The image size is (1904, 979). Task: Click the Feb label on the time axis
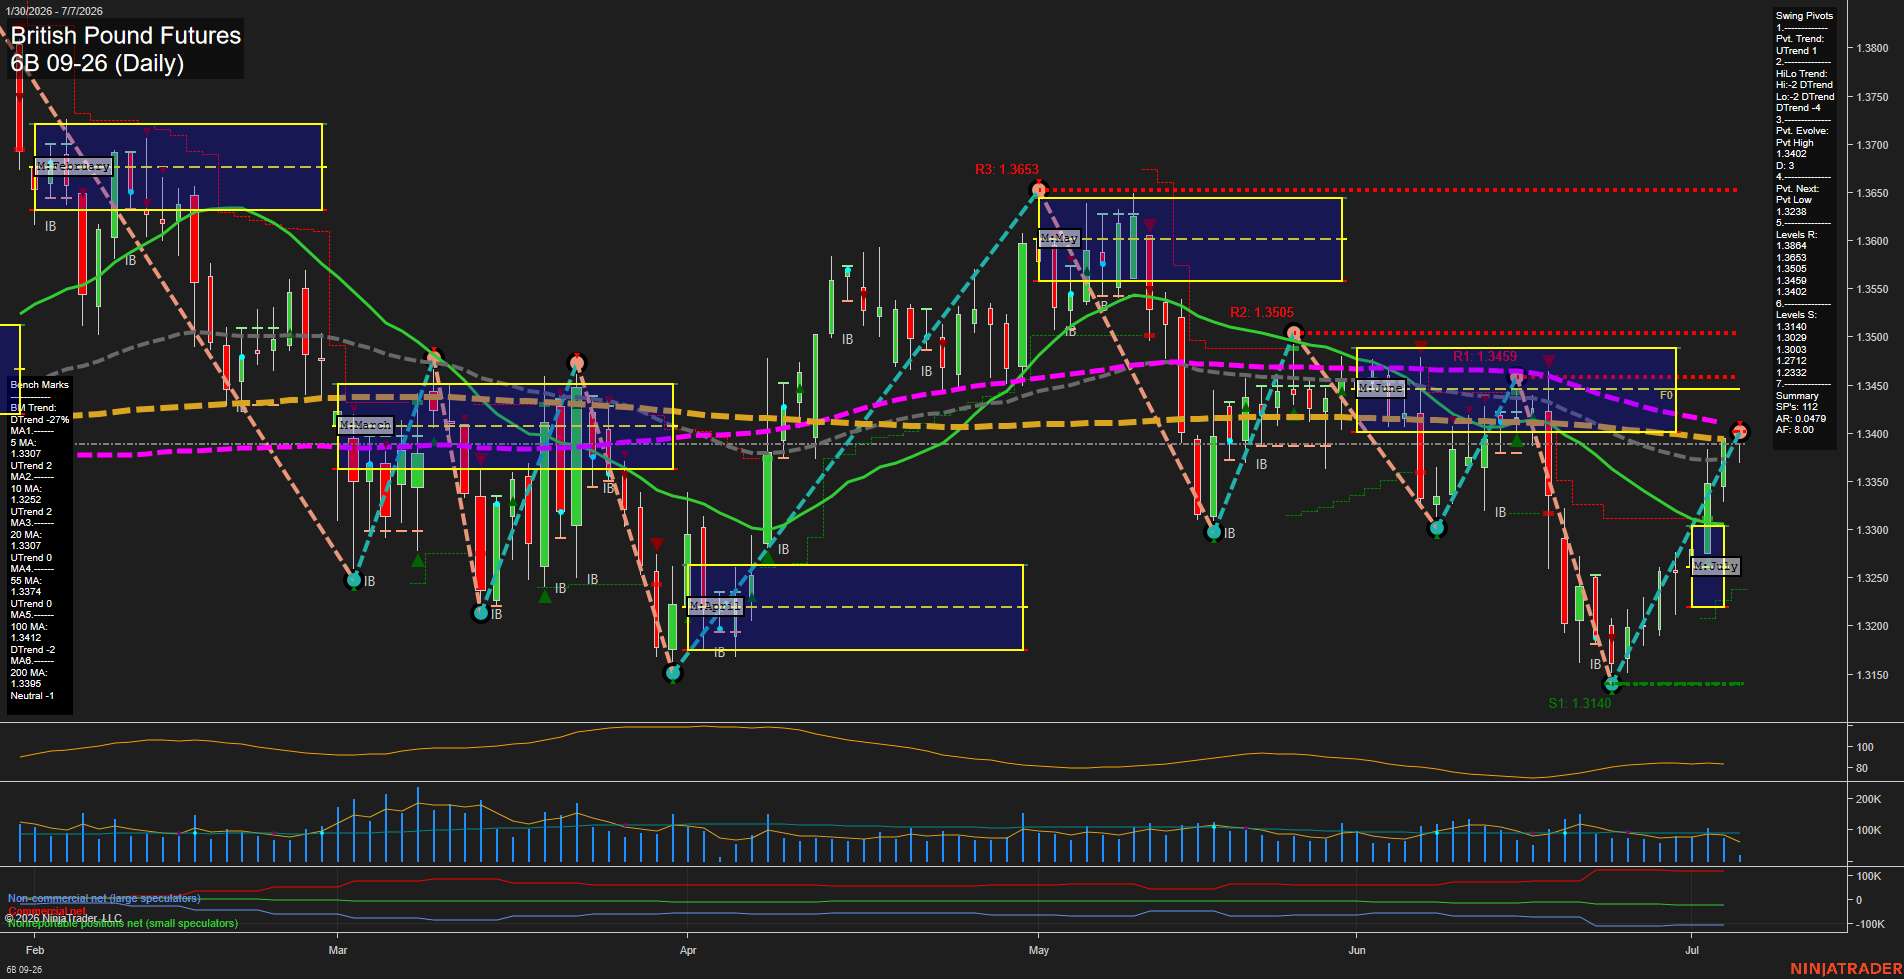tap(35, 950)
